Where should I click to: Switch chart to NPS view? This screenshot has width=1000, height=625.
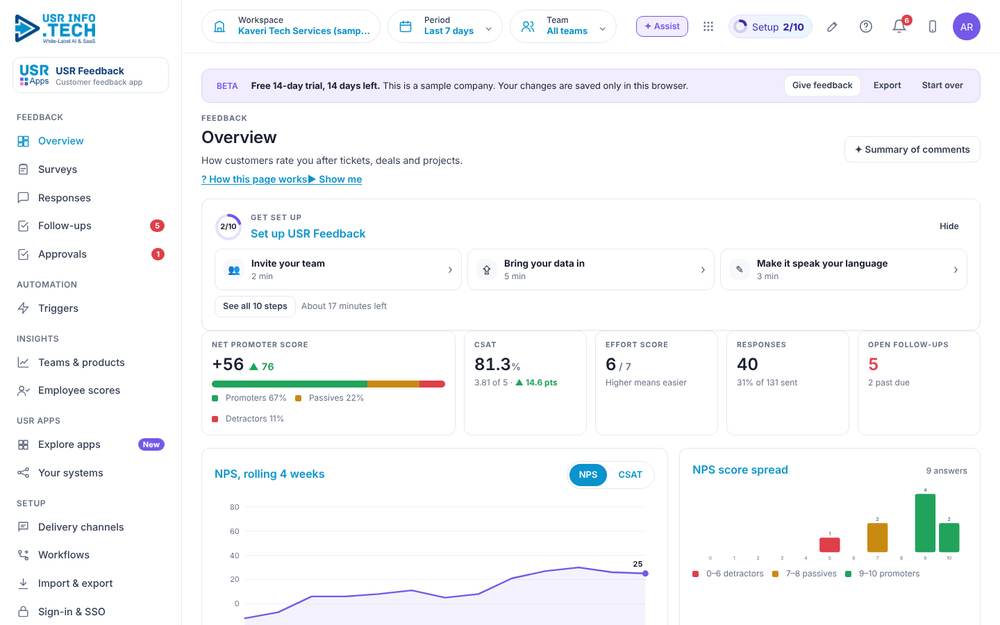[x=587, y=474]
